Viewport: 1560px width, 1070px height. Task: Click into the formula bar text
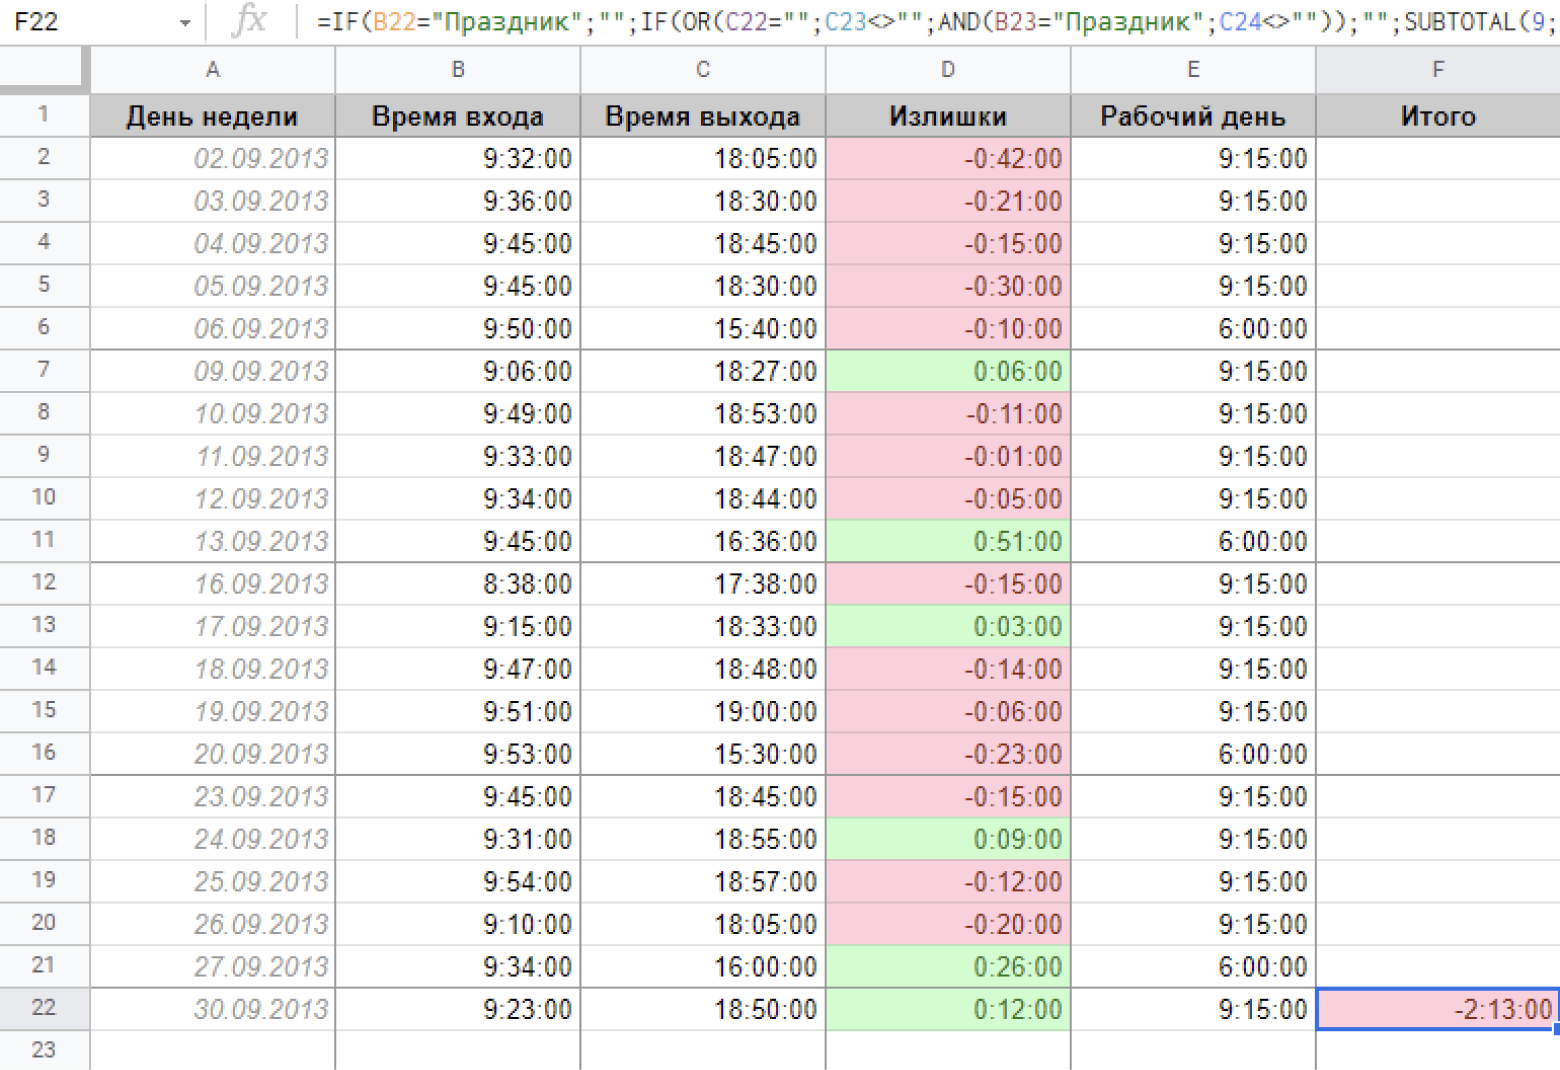tap(935, 22)
